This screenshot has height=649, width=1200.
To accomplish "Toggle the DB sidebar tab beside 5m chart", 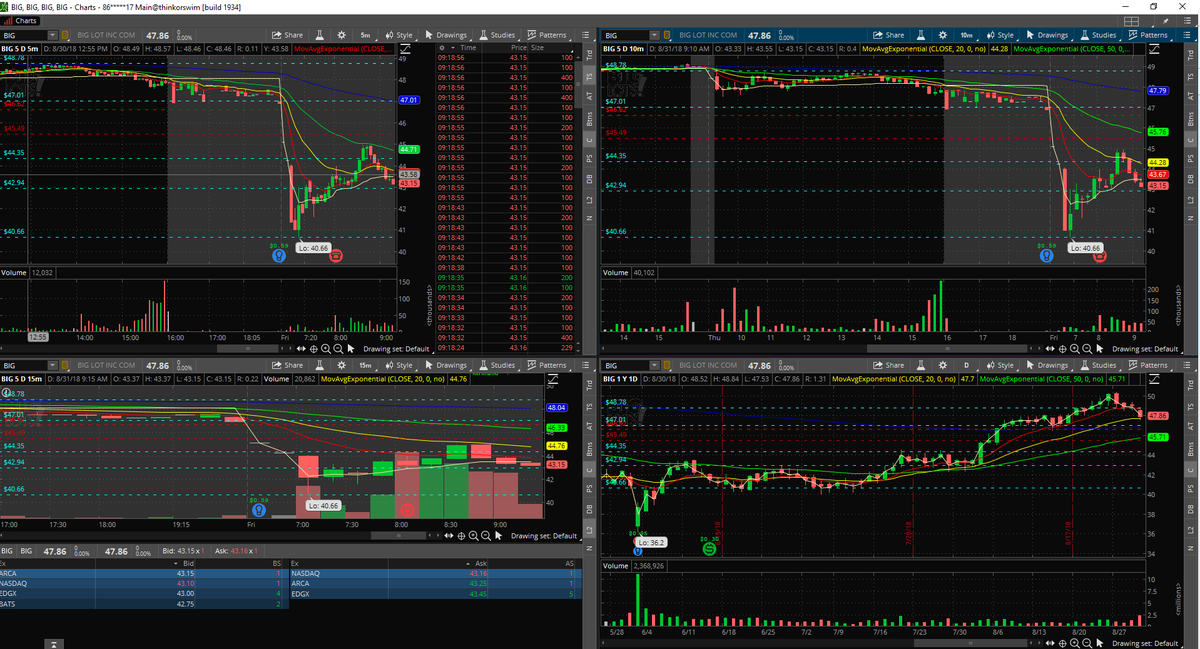I will click(x=590, y=180).
